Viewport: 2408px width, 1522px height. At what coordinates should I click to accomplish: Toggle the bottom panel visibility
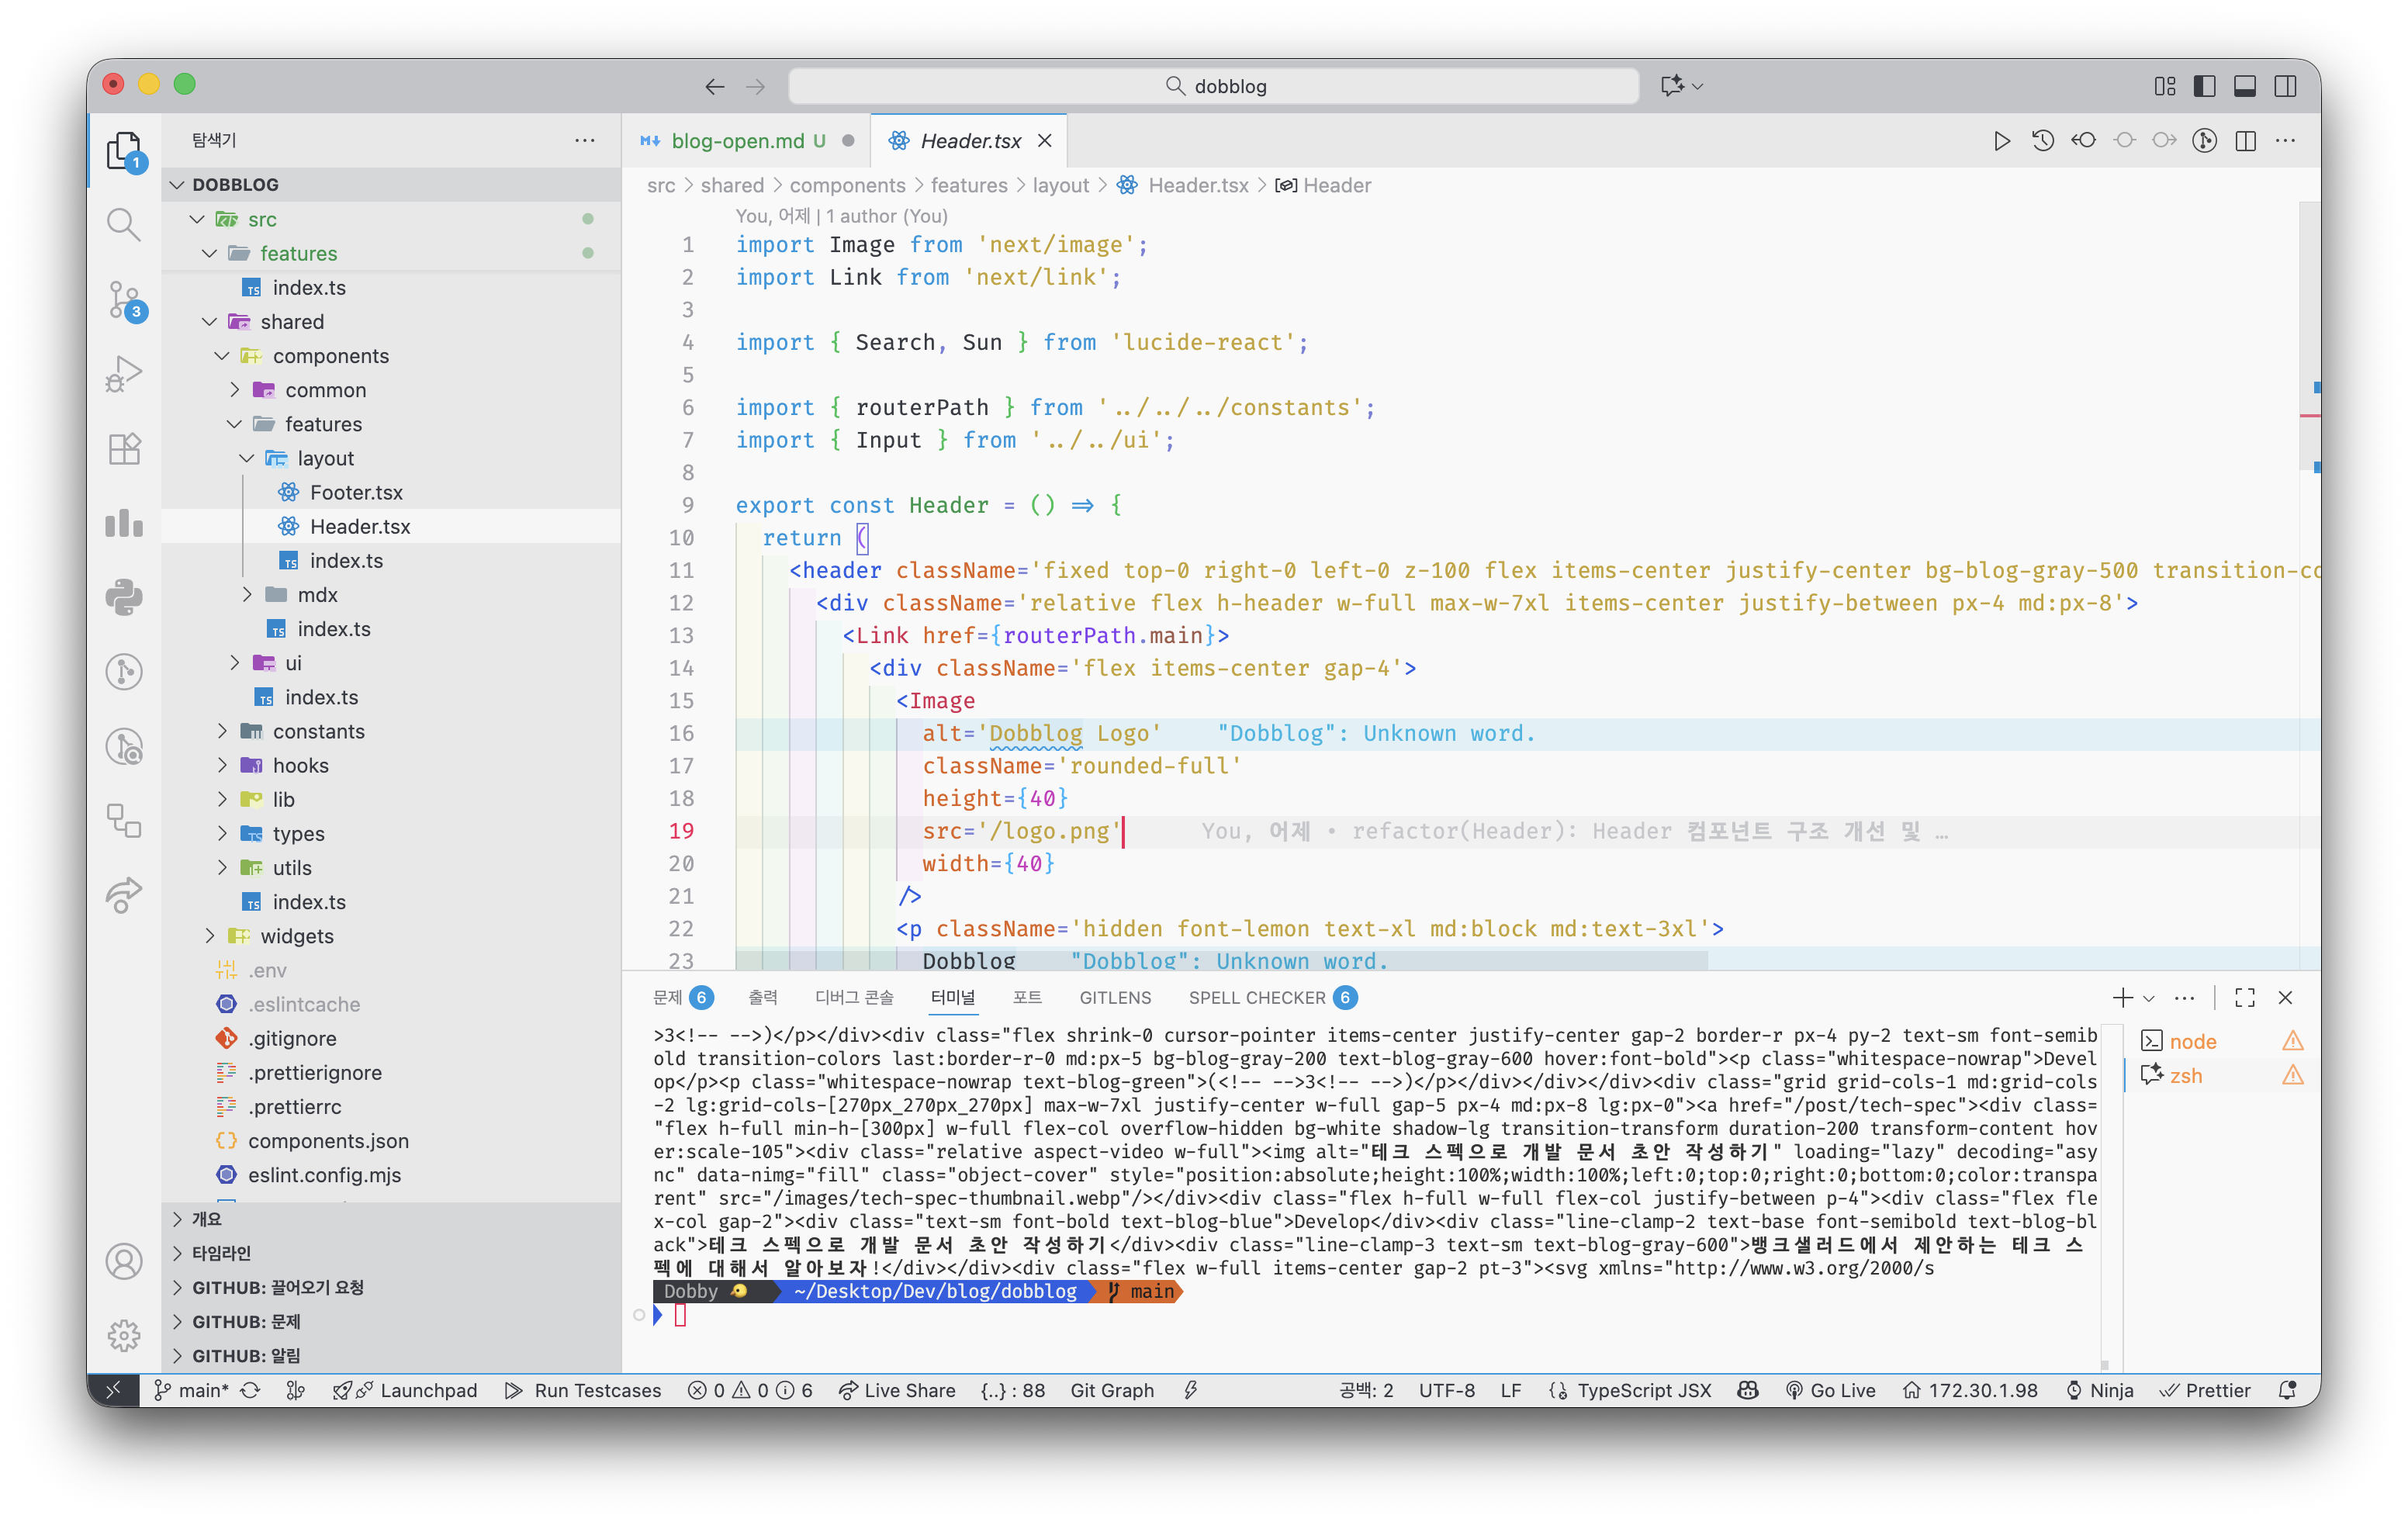(x=2244, y=86)
